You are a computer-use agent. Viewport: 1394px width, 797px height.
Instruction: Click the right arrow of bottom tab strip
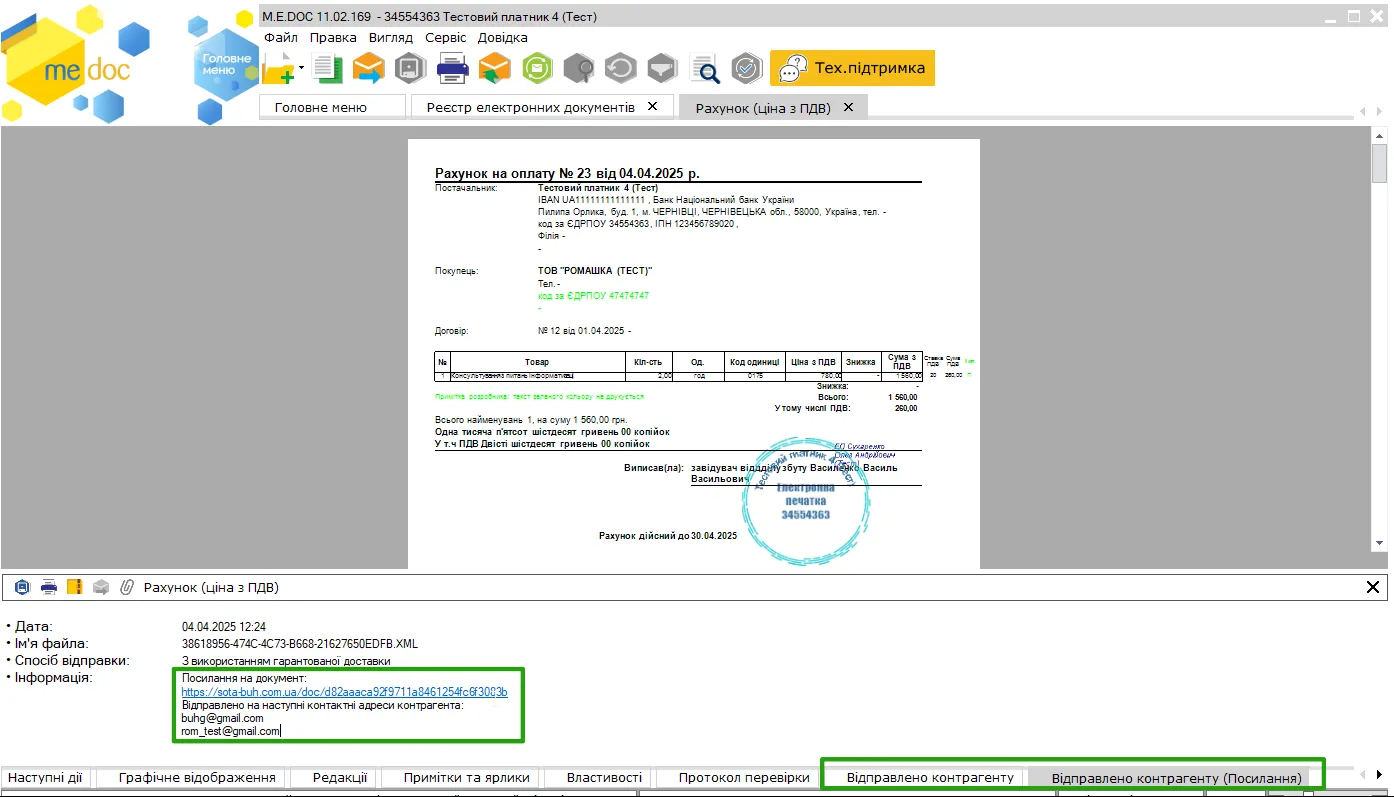pos(1380,775)
